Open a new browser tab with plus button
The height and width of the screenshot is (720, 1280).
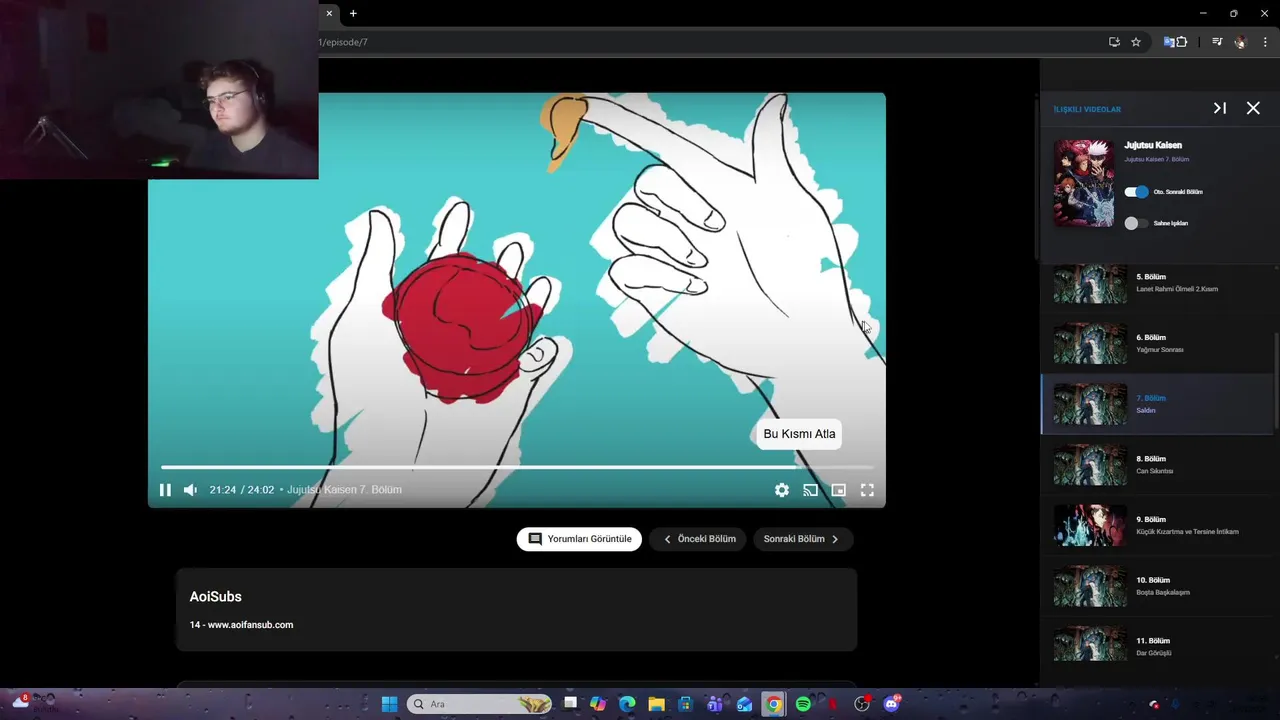tap(353, 13)
